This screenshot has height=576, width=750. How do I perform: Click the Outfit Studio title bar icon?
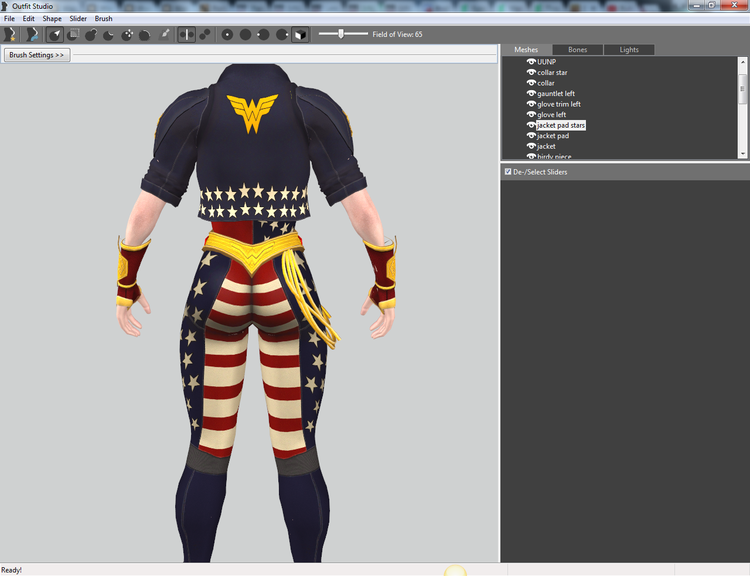[x=5, y=6]
